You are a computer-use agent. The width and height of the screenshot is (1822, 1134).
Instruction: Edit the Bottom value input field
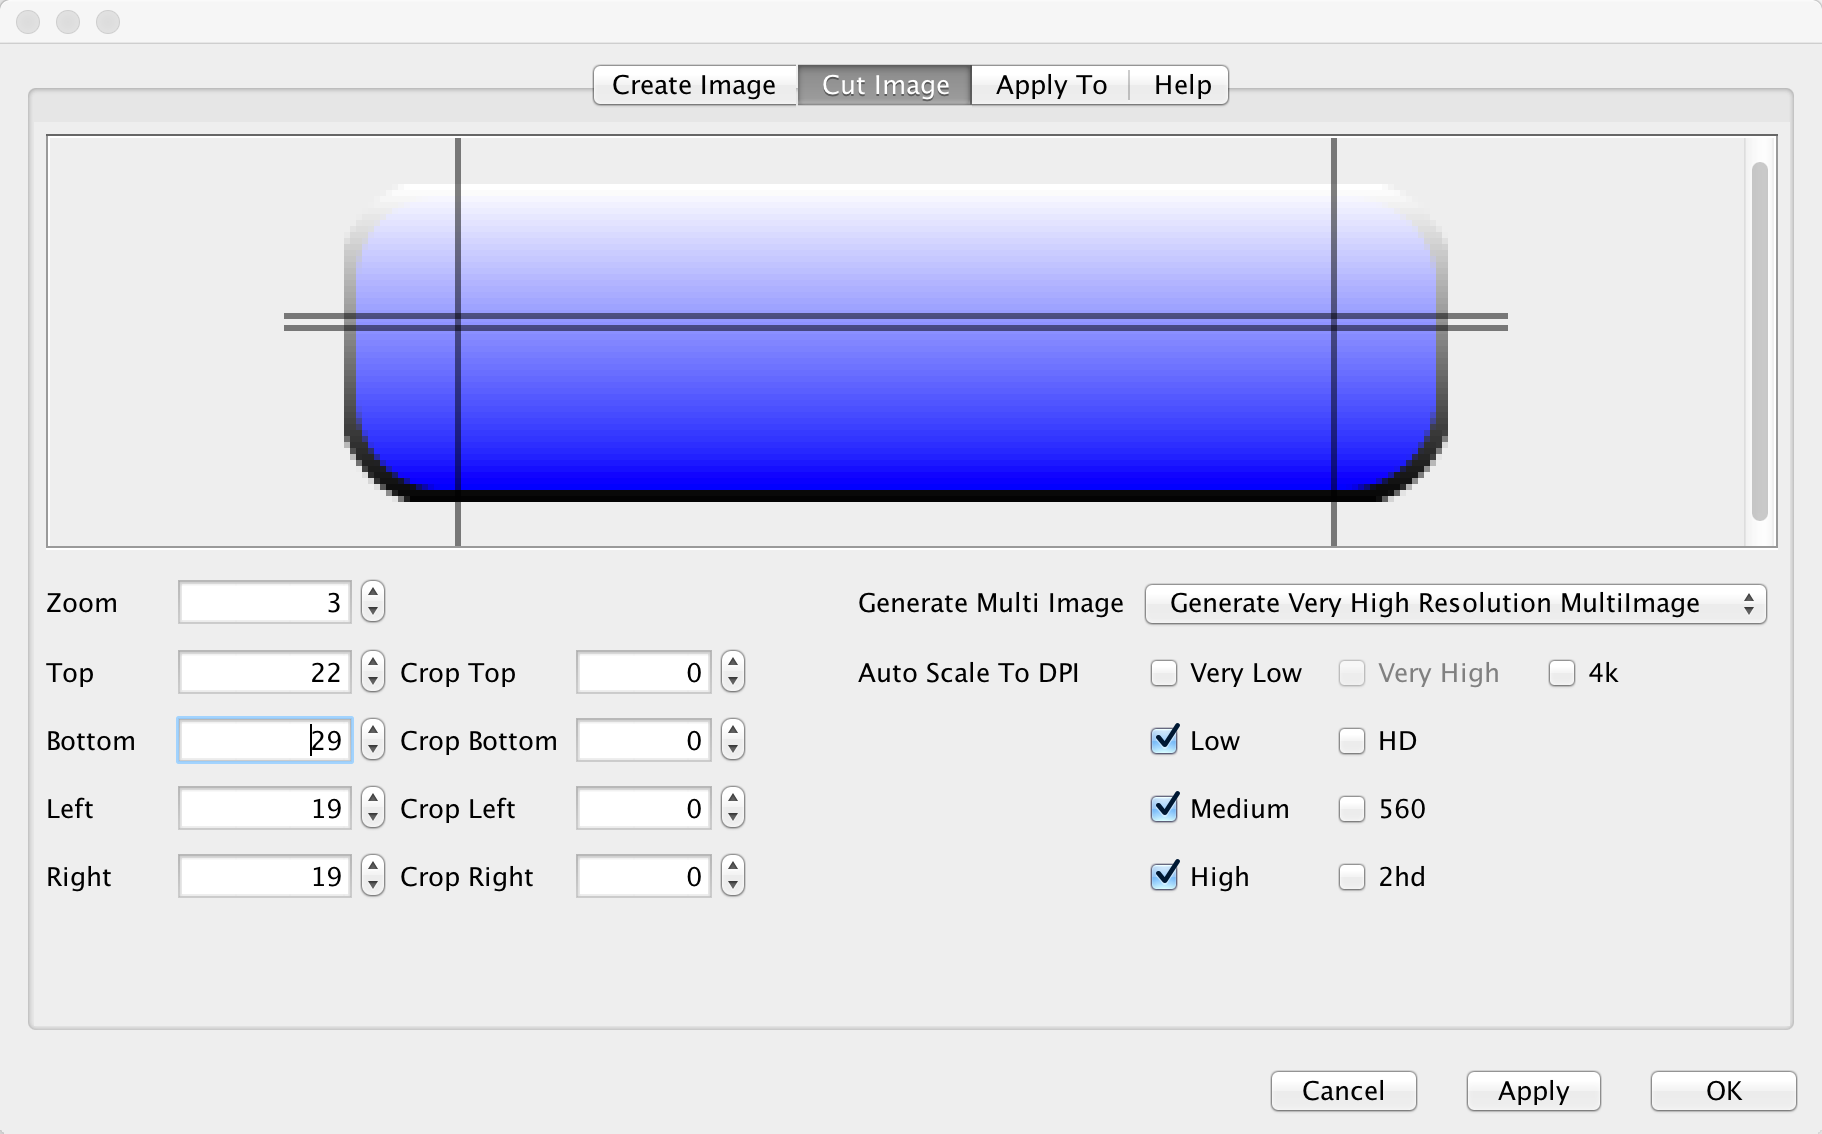point(264,740)
